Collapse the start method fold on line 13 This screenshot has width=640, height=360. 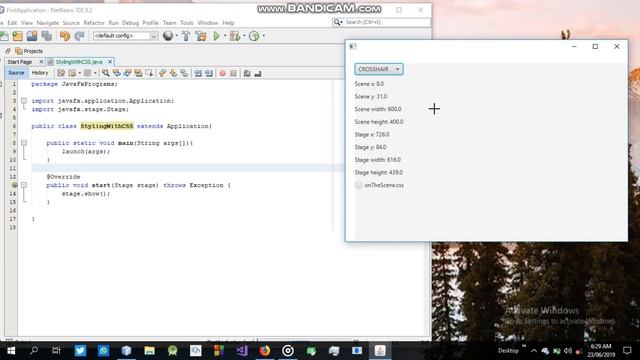[24, 185]
